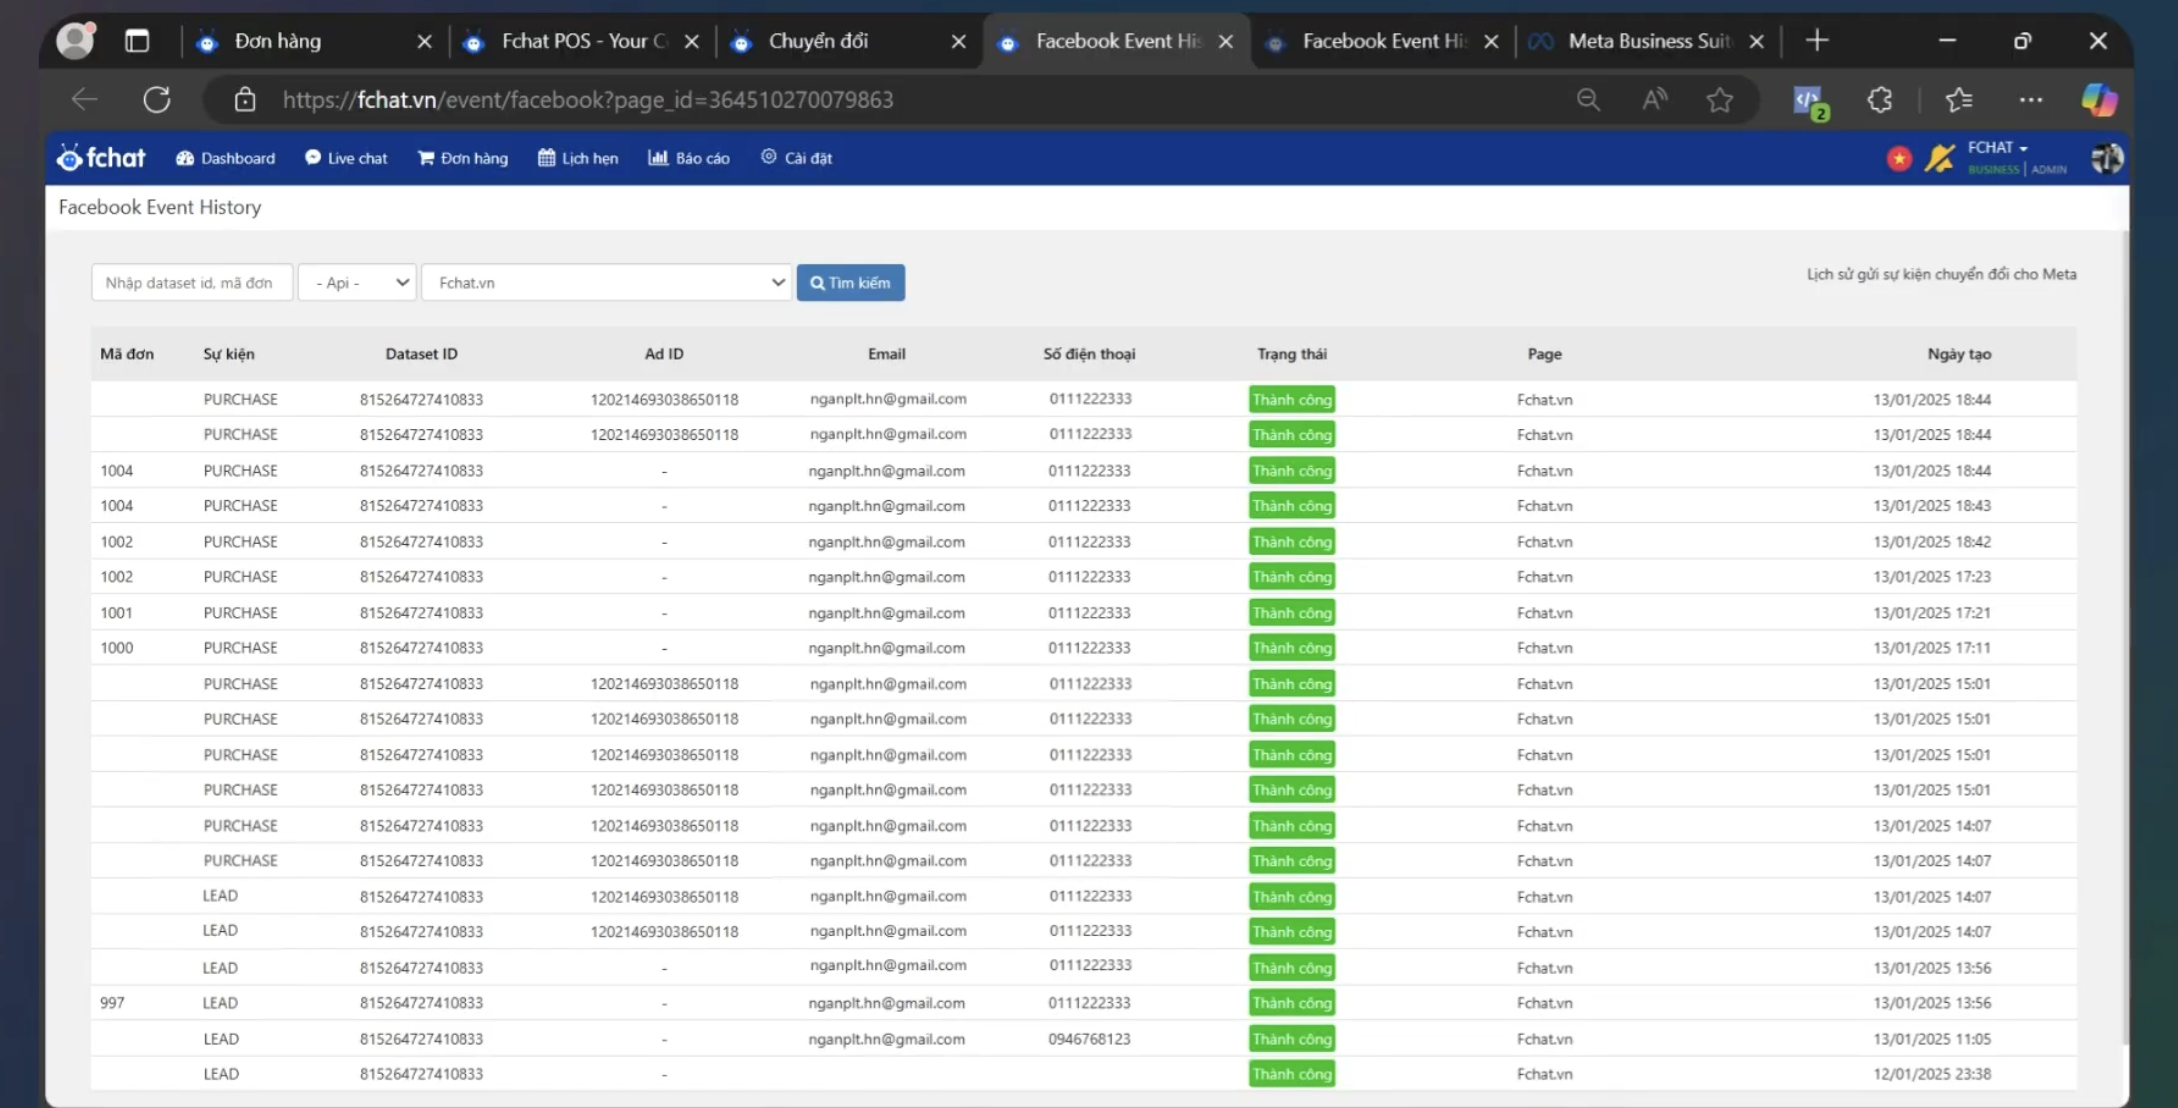Click the Vietnam flag language icon

(1898, 158)
